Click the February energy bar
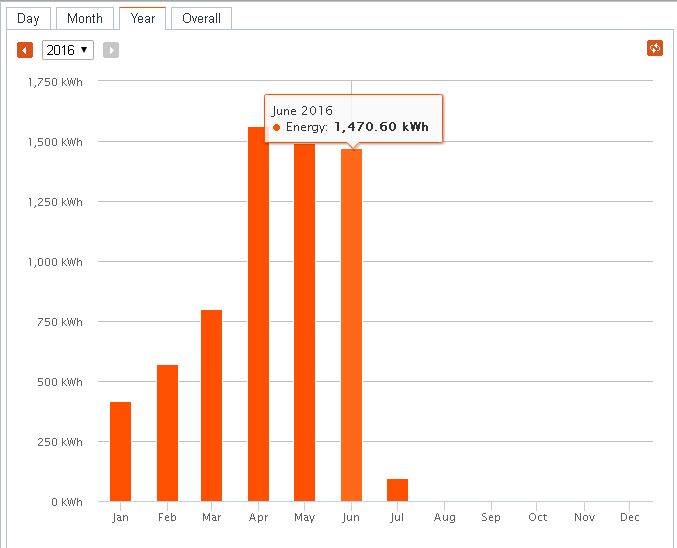 (167, 433)
